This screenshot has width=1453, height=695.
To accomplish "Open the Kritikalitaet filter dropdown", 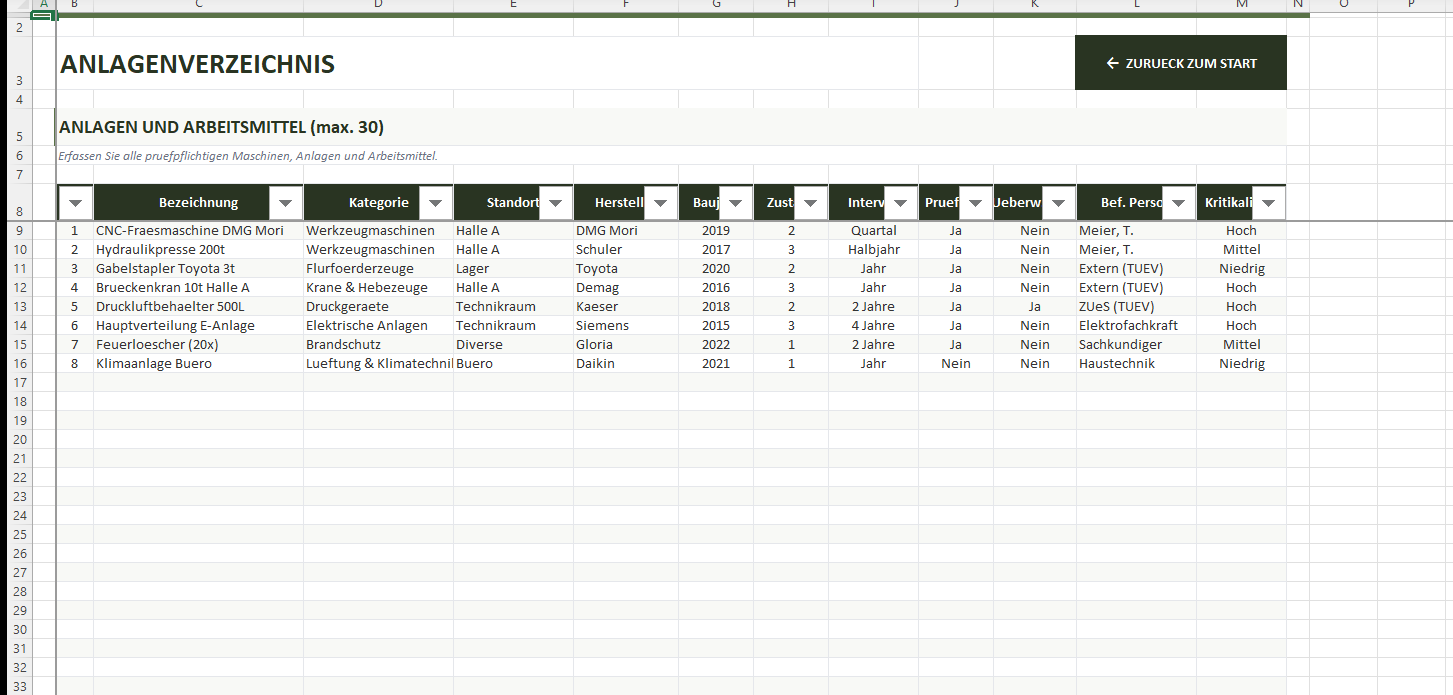I will pos(1268,203).
